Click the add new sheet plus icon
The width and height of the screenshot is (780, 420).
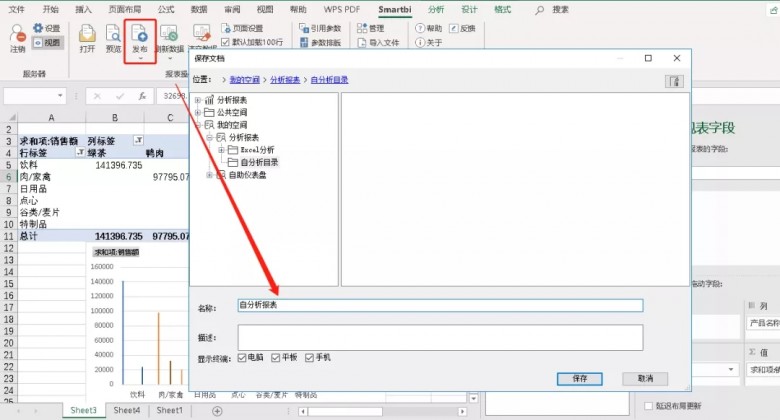217,411
